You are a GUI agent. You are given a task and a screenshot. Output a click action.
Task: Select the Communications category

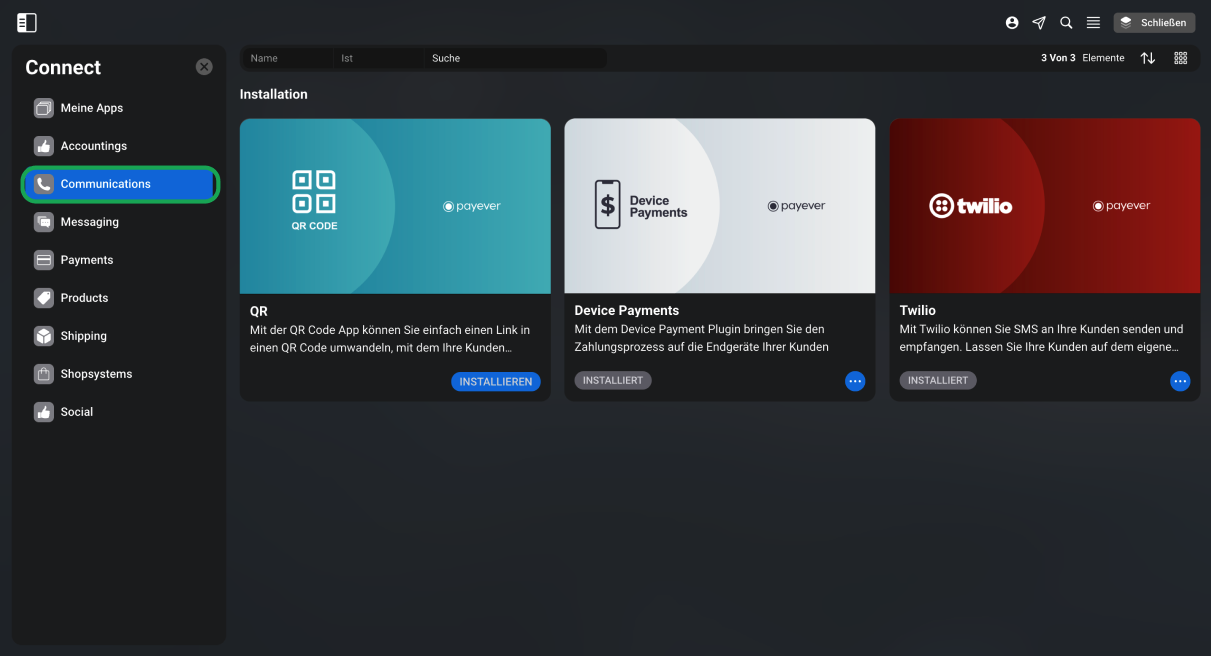(x=120, y=184)
